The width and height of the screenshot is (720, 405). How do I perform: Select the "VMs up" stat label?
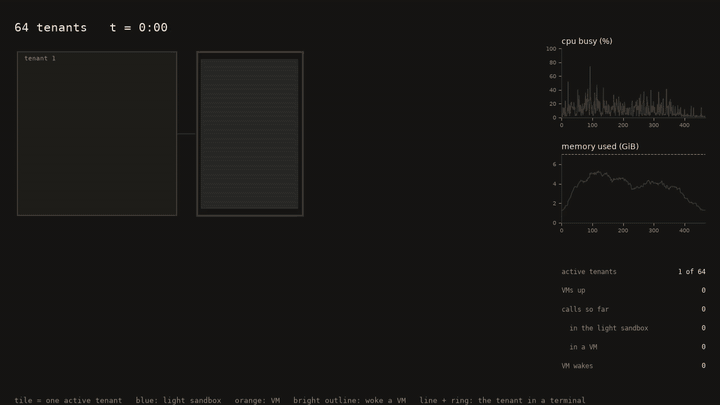pyautogui.click(x=573, y=291)
